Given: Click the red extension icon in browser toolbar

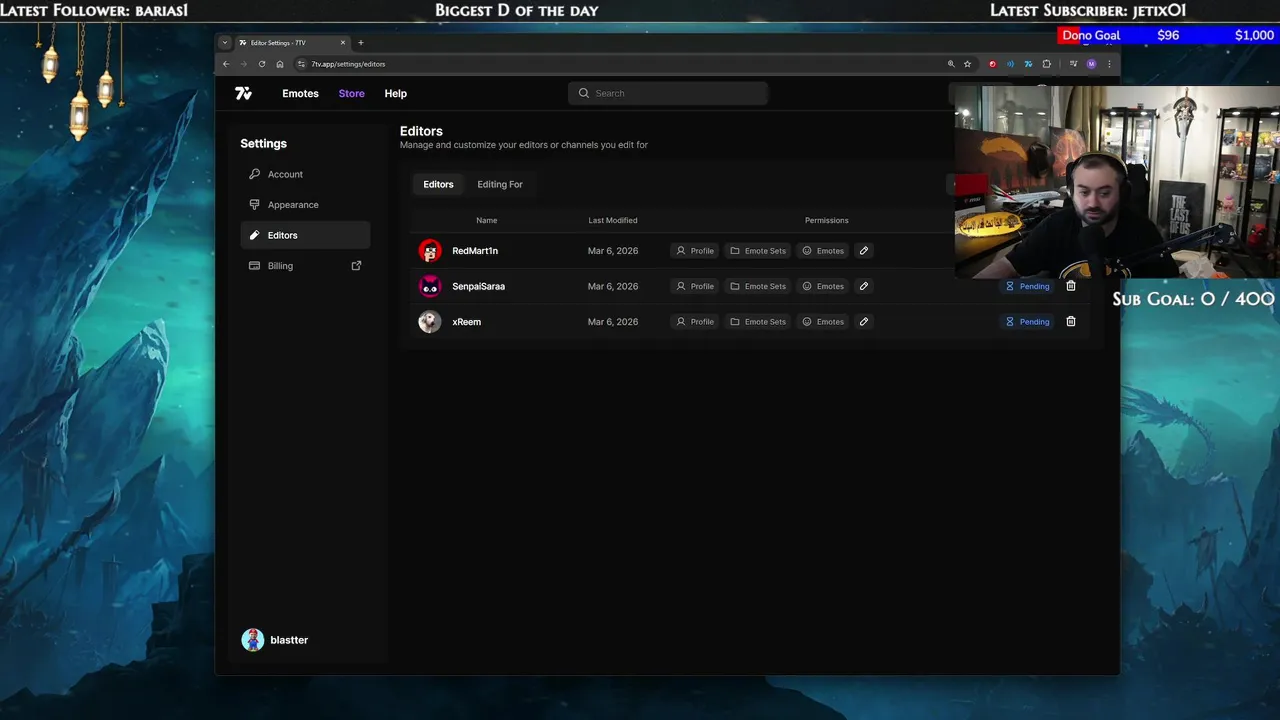Looking at the screenshot, I should pos(992,64).
